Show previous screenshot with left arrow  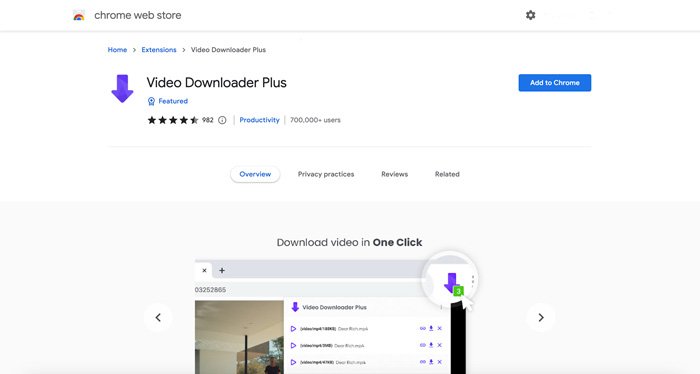pyautogui.click(x=158, y=317)
